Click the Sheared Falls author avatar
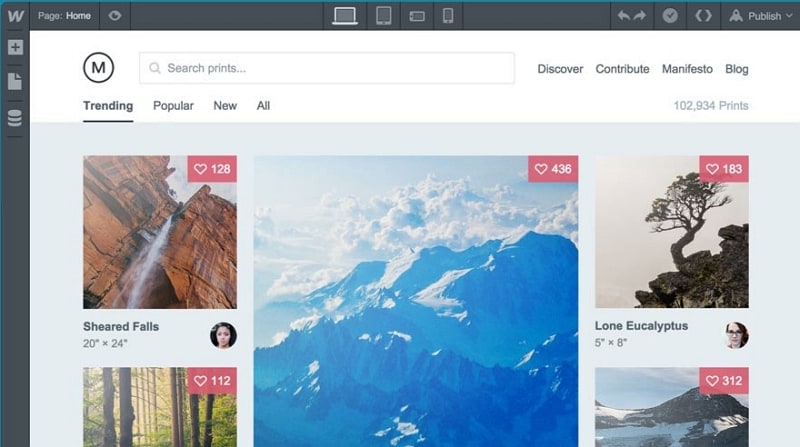This screenshot has width=800, height=447. [223, 335]
